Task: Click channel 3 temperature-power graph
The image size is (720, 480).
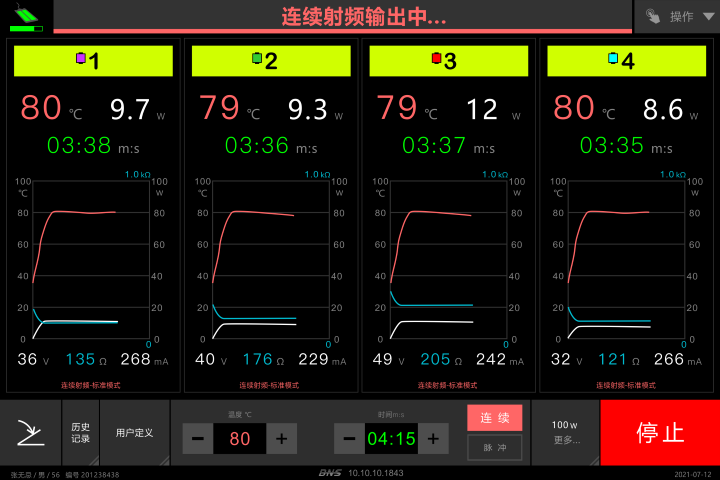Action: tap(449, 260)
